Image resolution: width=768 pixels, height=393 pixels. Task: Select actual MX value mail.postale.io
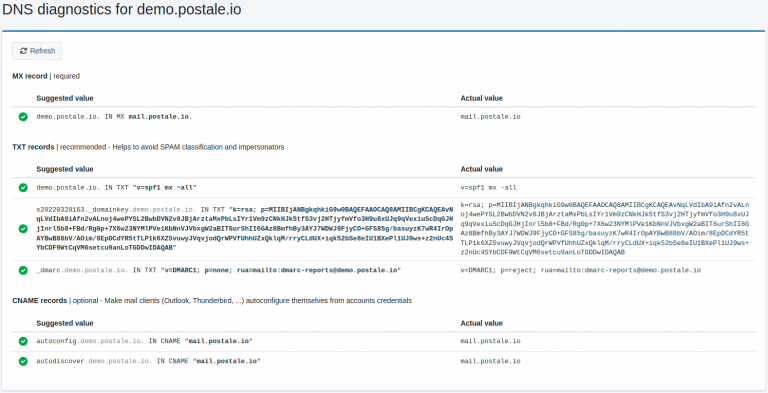(490, 117)
